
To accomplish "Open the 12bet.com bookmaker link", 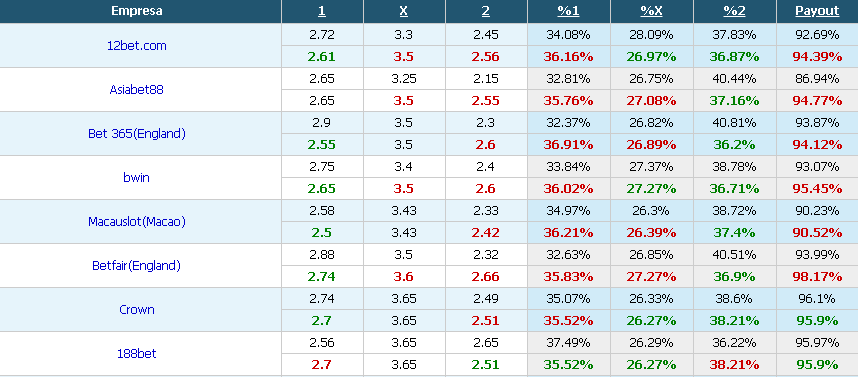I will tap(137, 46).
